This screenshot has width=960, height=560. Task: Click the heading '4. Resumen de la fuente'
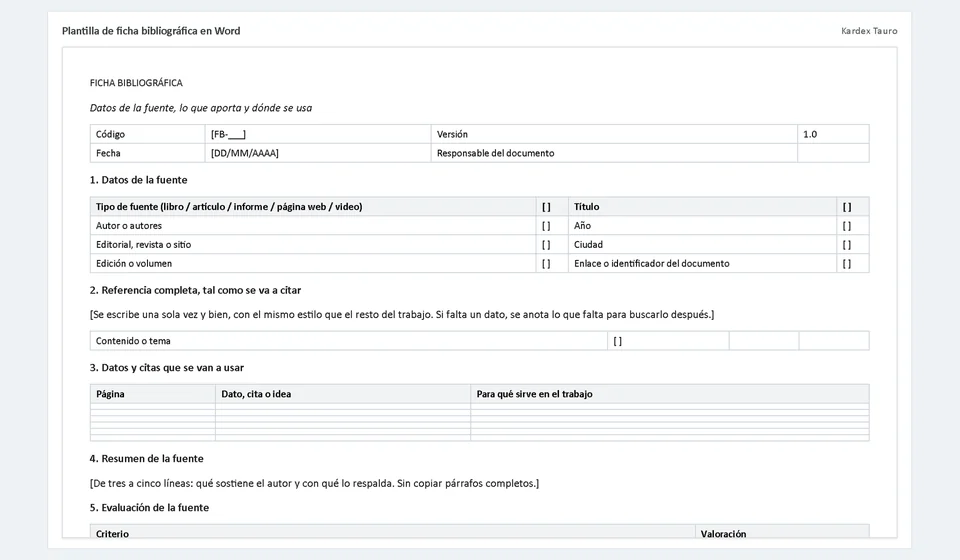(x=146, y=458)
